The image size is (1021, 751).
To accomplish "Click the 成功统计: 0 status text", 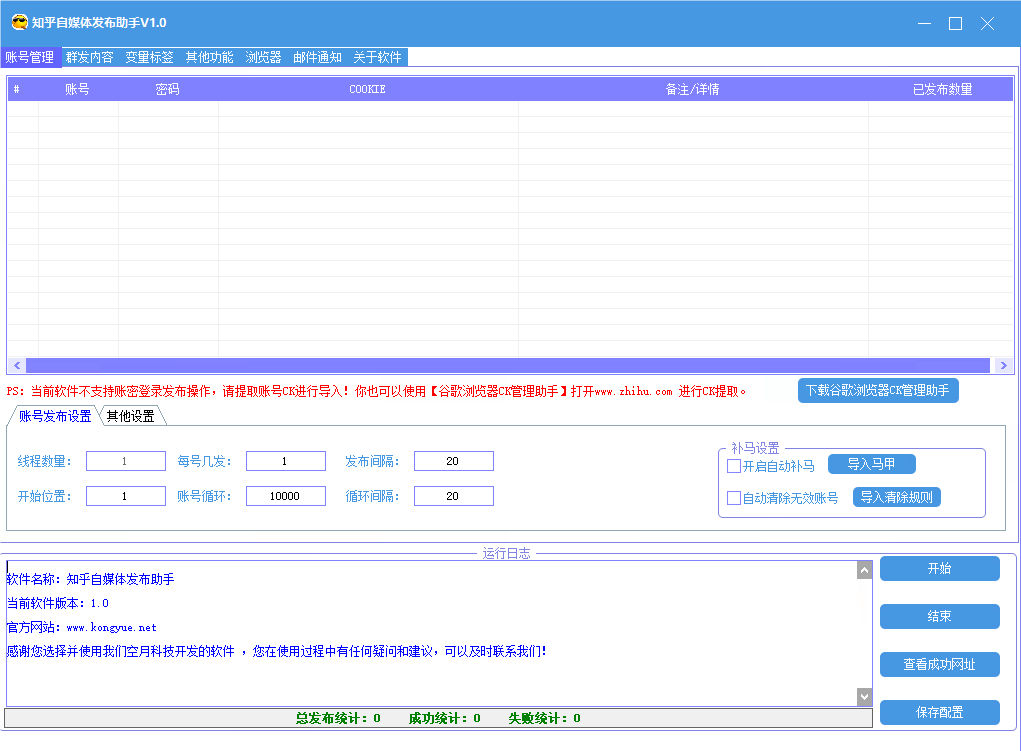I will [445, 718].
